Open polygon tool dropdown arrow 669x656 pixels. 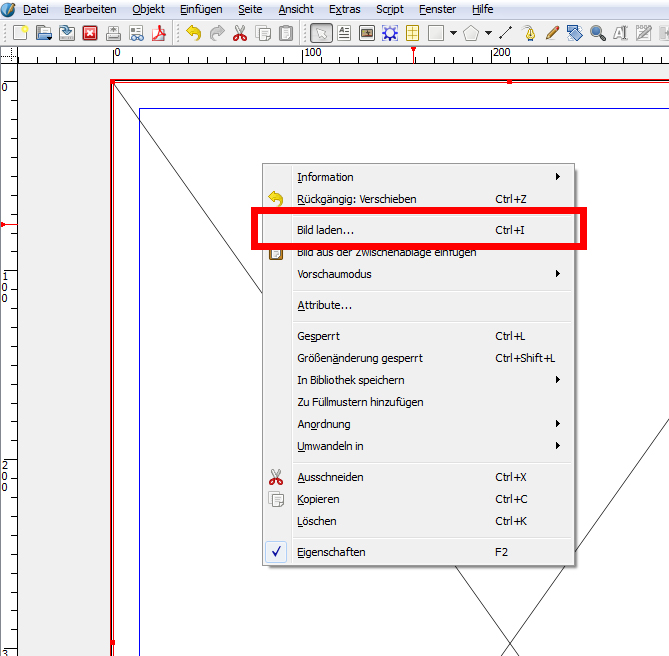pyautogui.click(x=488, y=33)
